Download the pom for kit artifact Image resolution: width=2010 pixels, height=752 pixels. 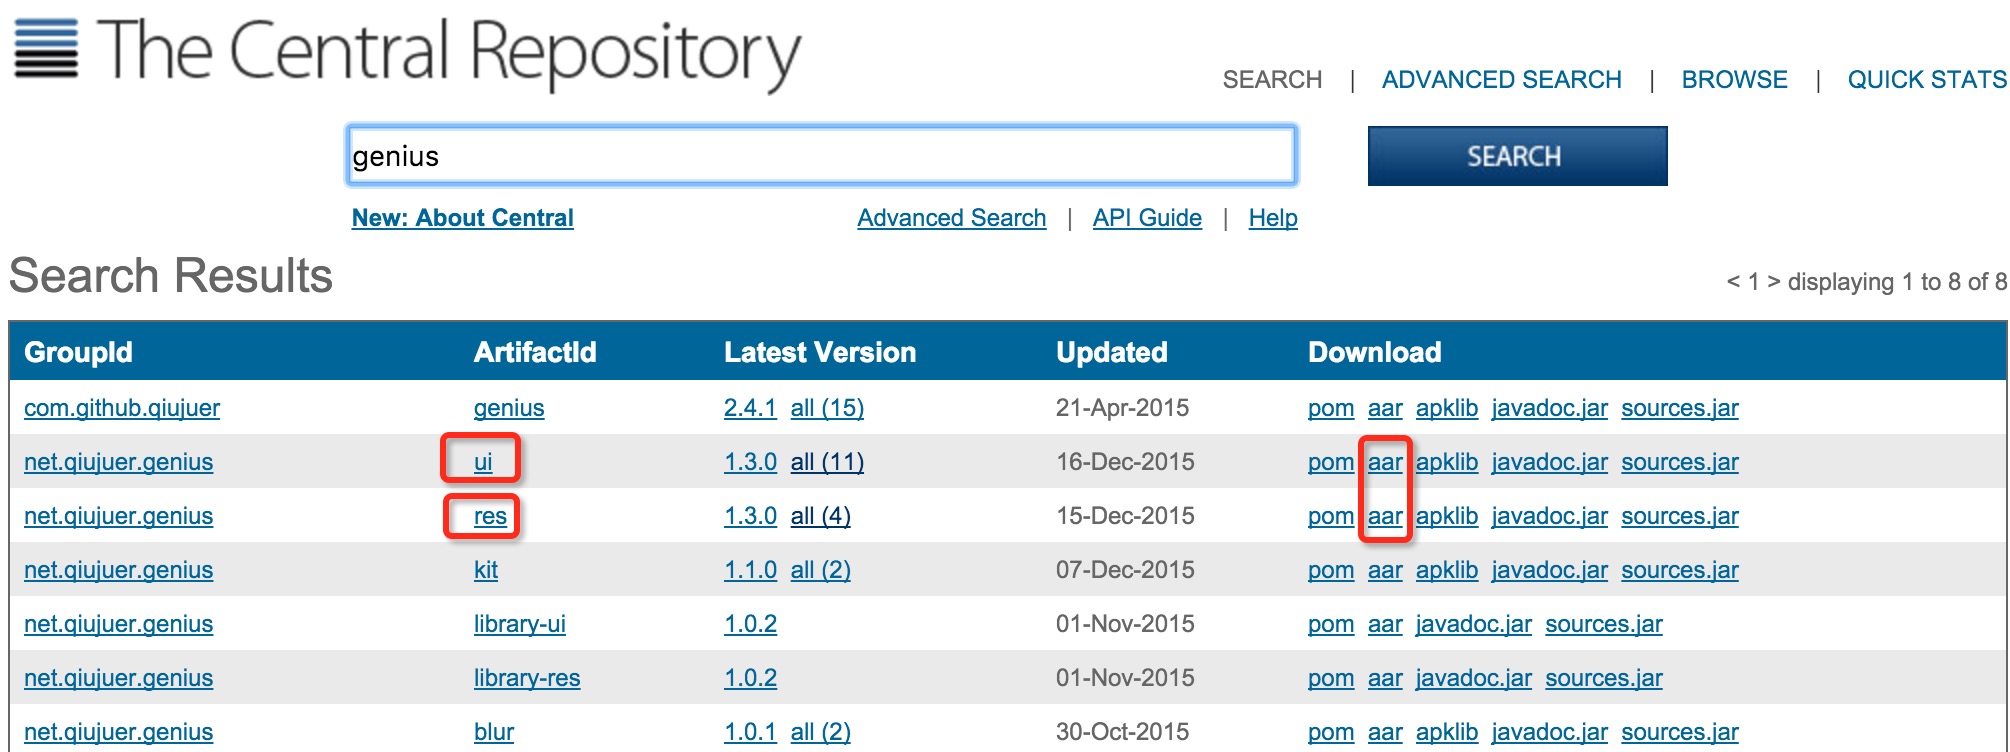pyautogui.click(x=1330, y=570)
